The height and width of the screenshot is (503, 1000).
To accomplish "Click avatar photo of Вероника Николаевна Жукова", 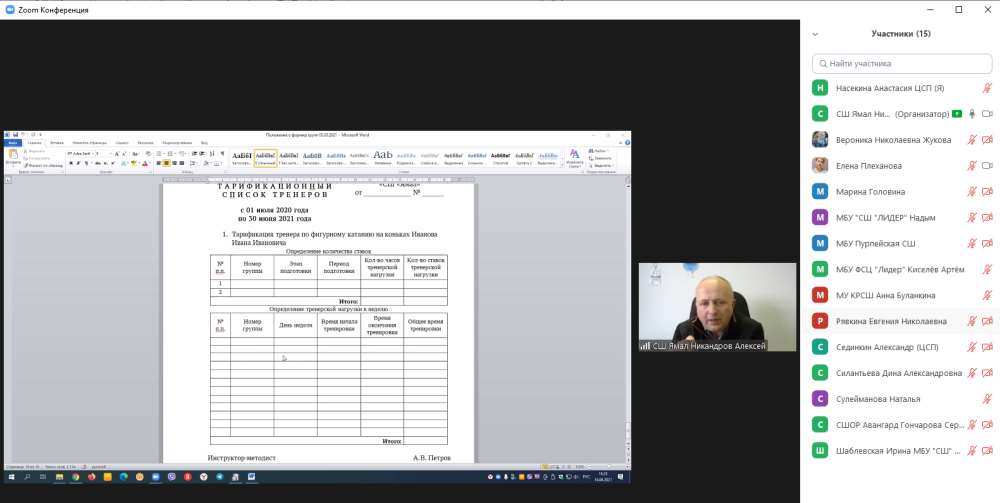I will pyautogui.click(x=820, y=140).
